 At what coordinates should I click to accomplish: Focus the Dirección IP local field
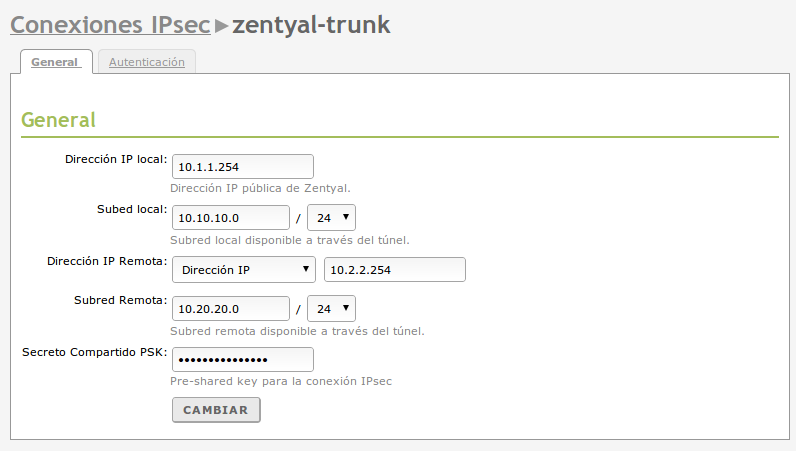(x=243, y=167)
